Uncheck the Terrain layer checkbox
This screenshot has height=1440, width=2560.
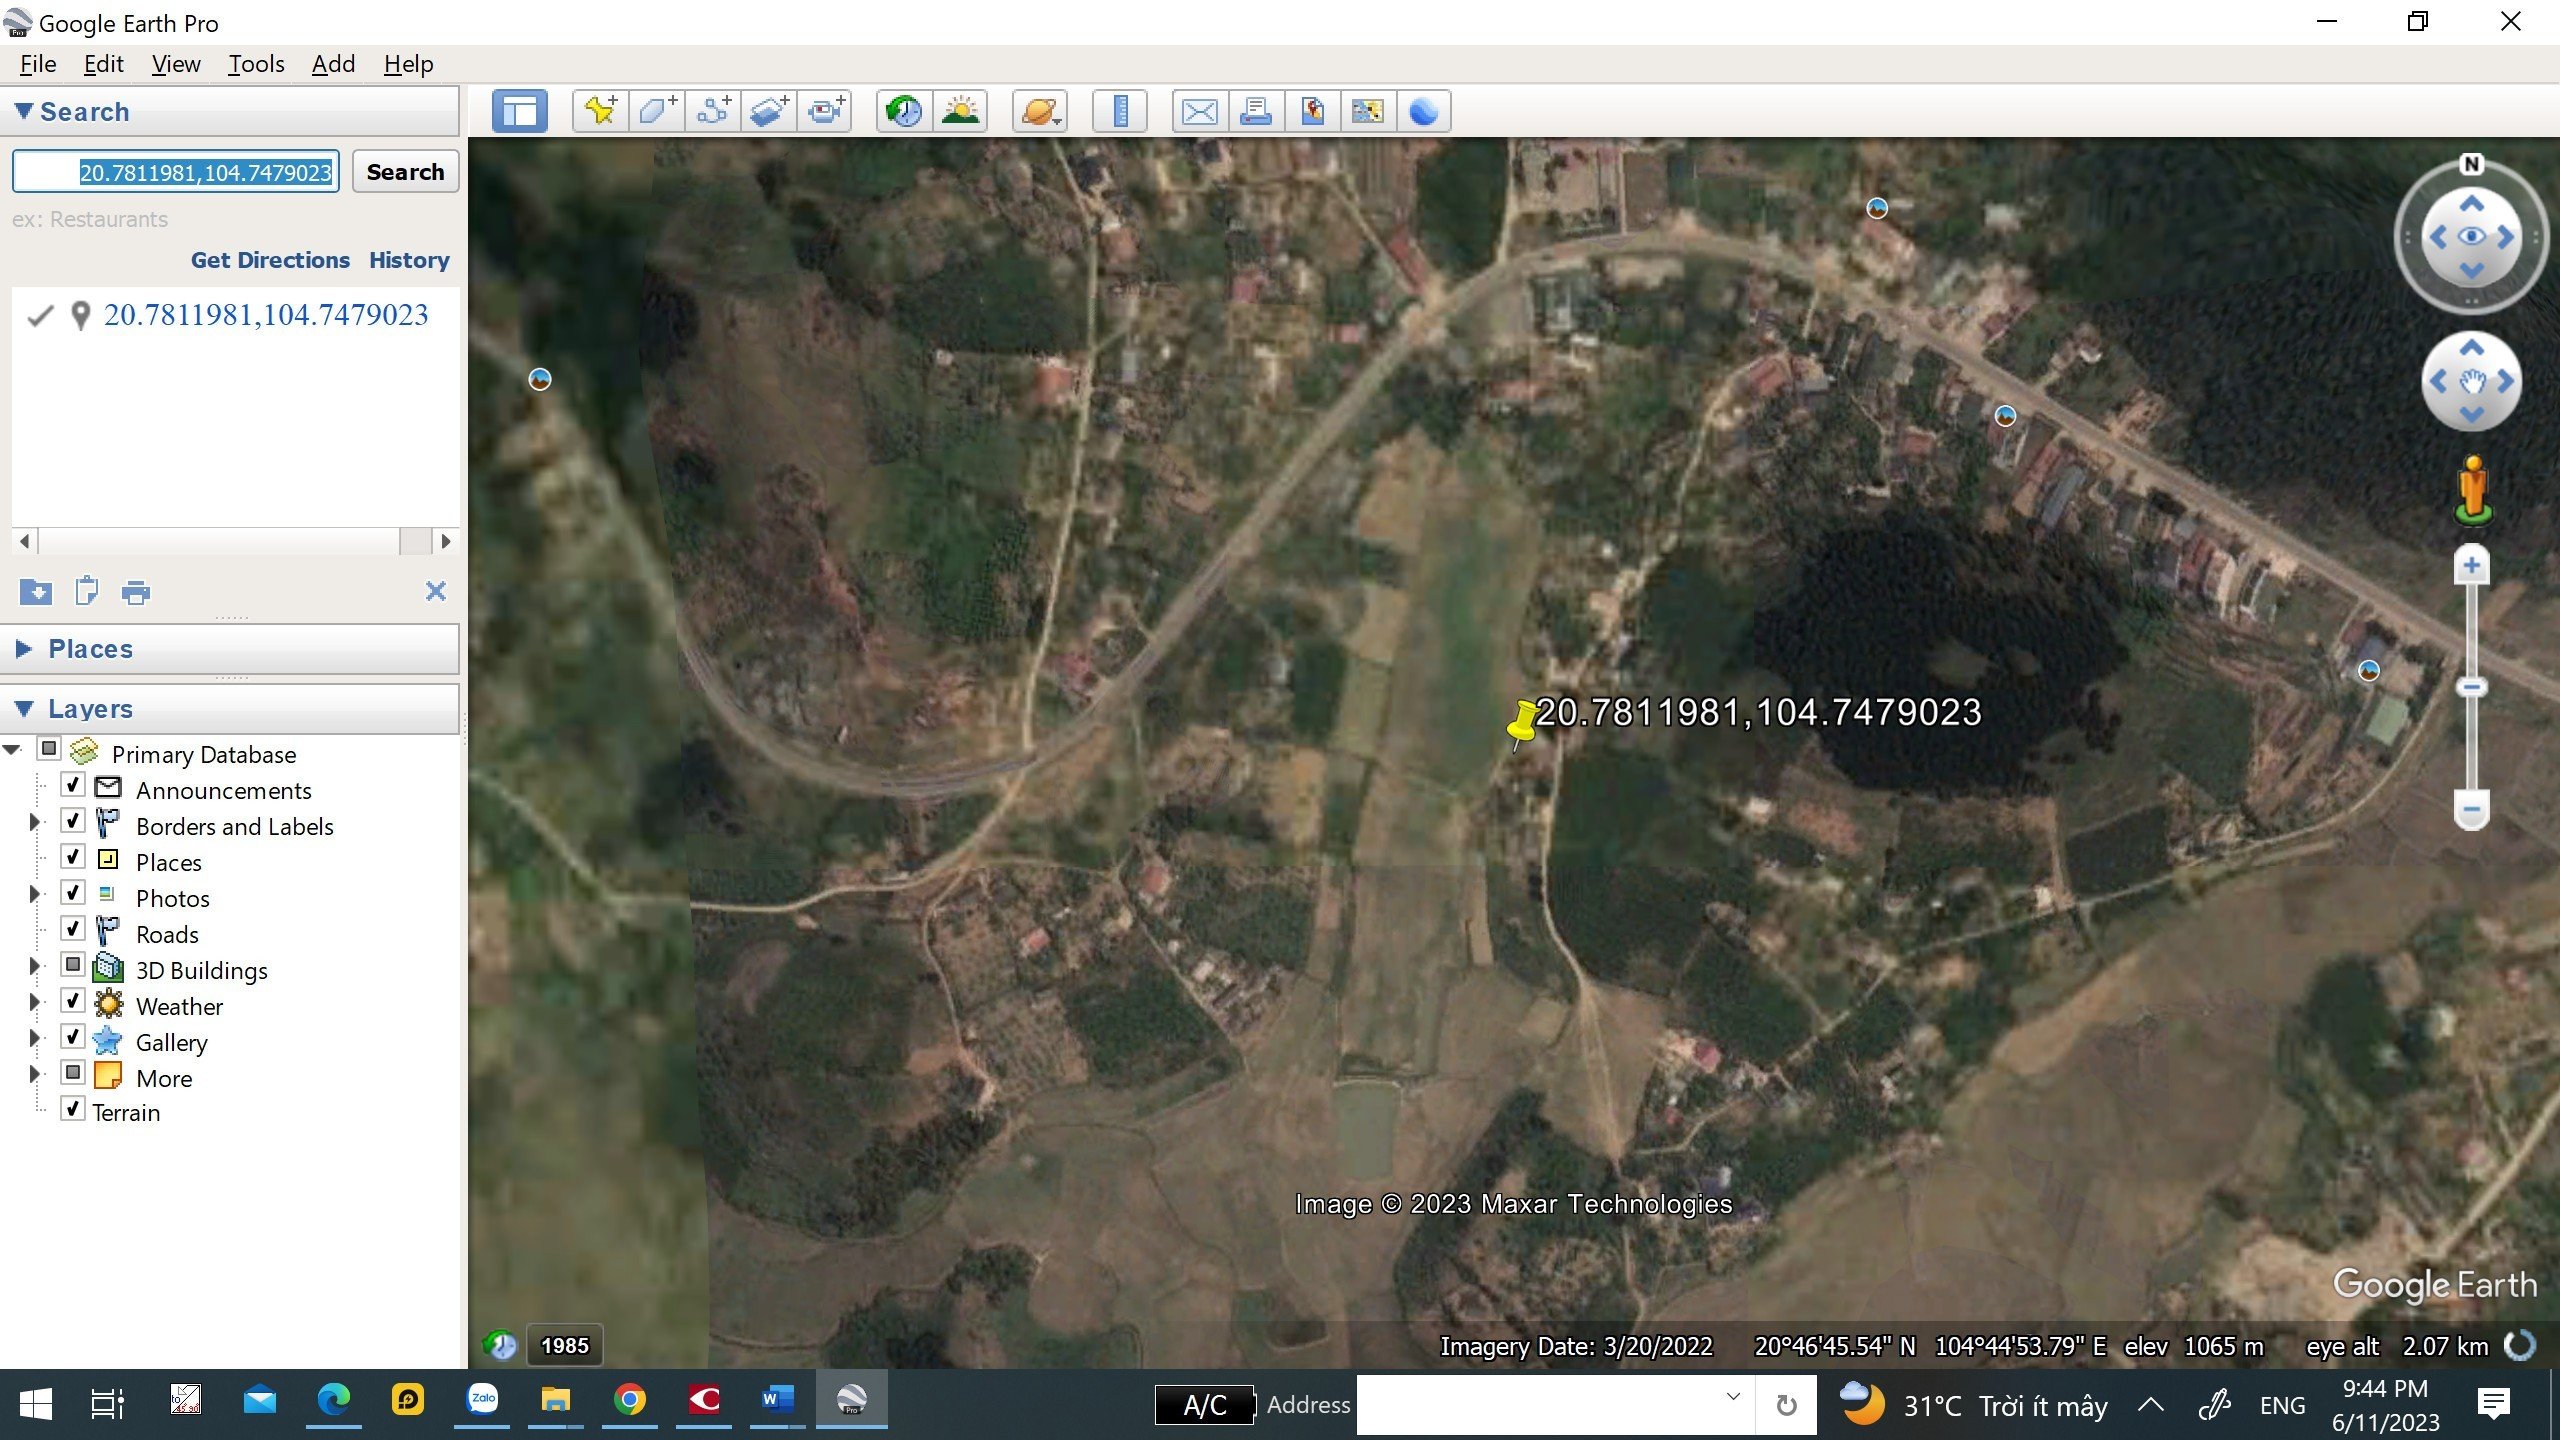tap(72, 1109)
